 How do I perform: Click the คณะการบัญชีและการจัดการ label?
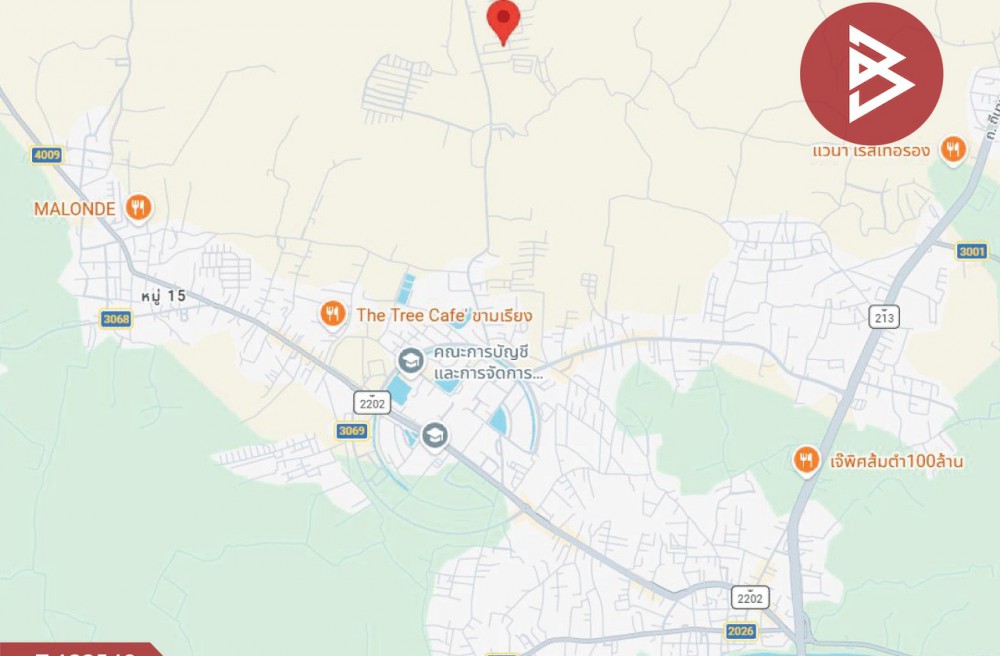[489, 362]
